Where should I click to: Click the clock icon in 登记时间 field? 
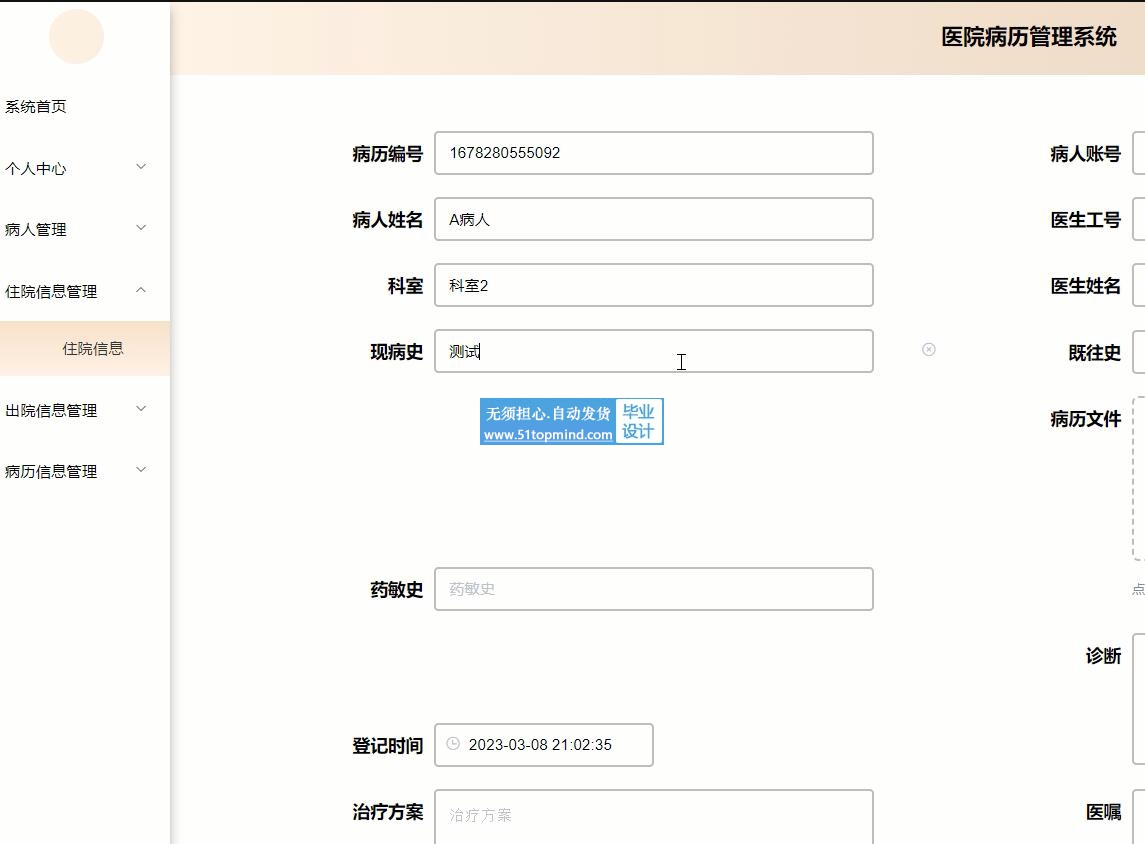pyautogui.click(x=453, y=744)
